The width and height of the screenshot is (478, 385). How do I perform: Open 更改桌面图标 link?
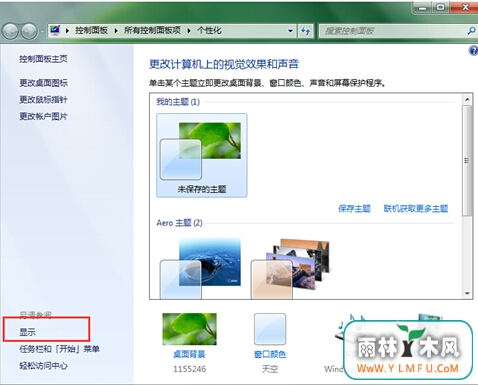[43, 83]
